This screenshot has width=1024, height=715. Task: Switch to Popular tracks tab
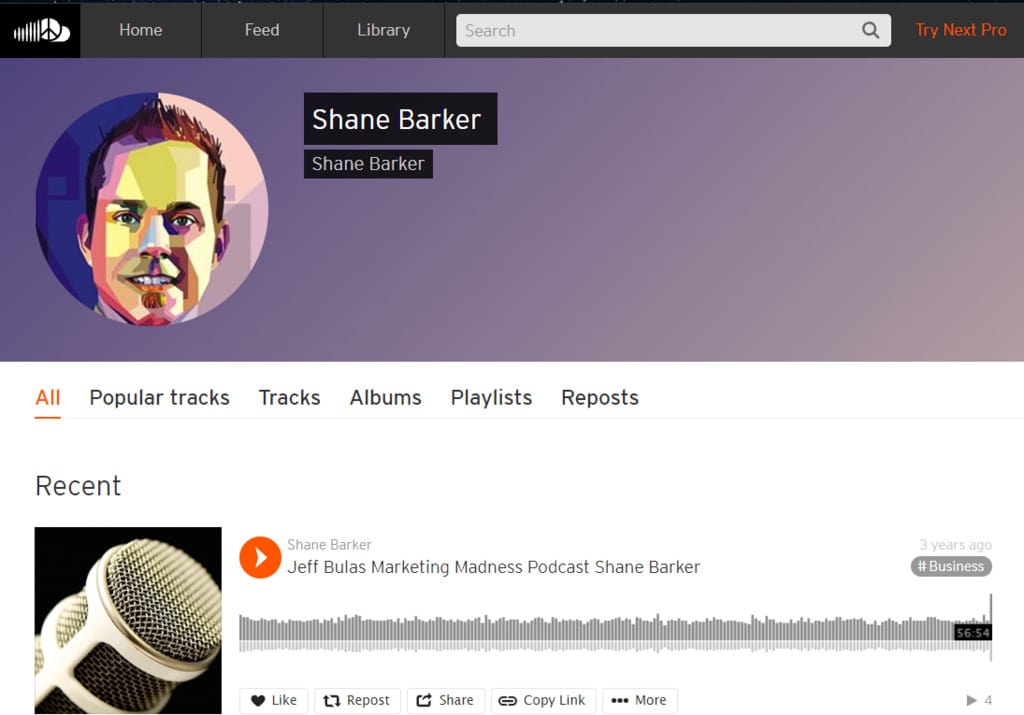point(159,398)
